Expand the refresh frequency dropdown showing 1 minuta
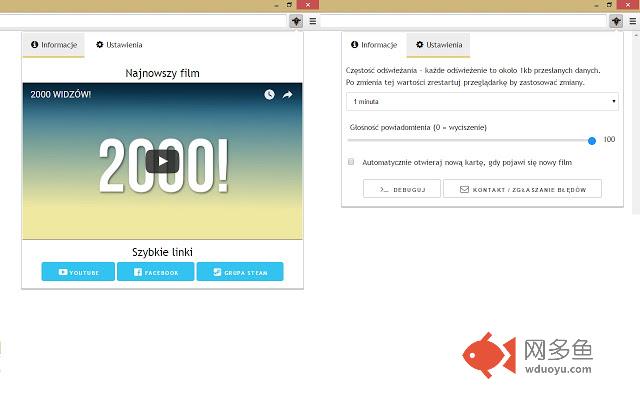Viewport: 640px width, 400px height. coord(482,101)
